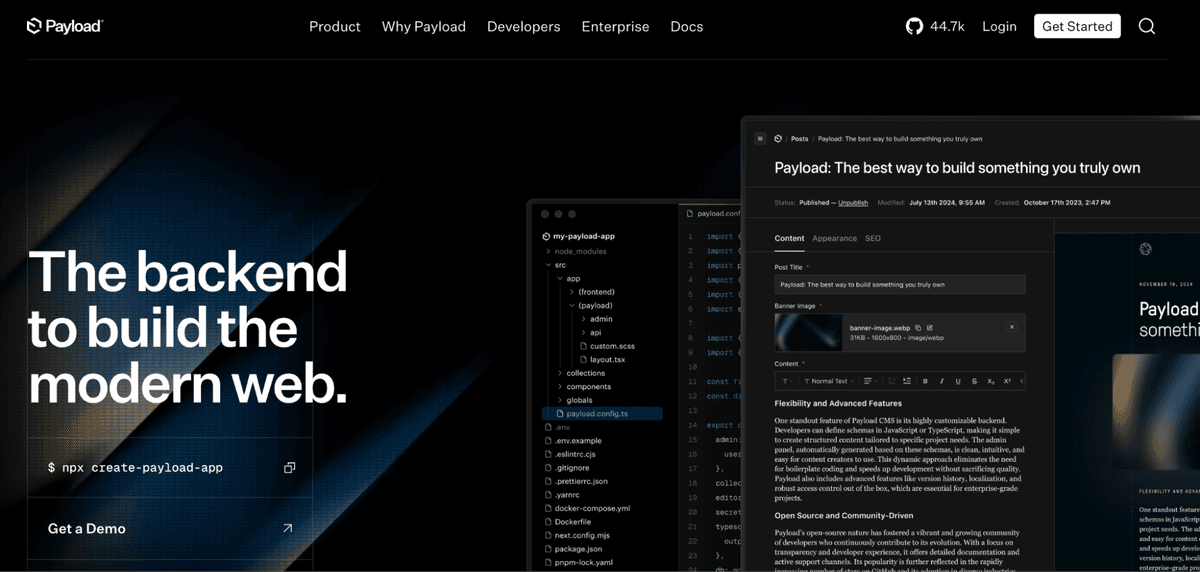Expand the admin folder in the explorer
The image size is (1200, 572).
583,319
